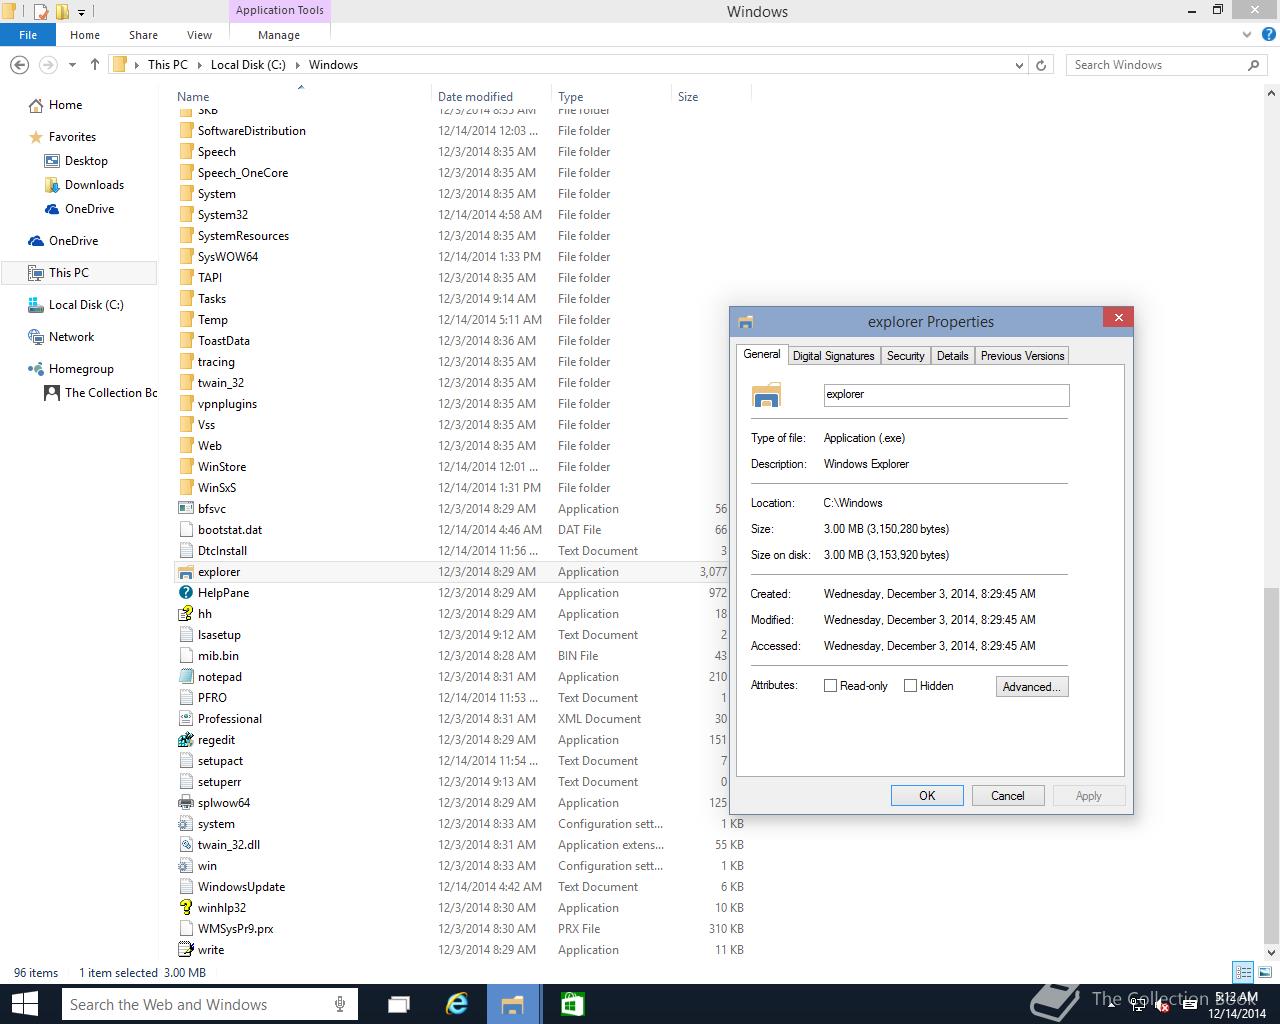Click the notepad application icon
Viewport: 1280px width, 1024px height.
pyautogui.click(x=185, y=677)
